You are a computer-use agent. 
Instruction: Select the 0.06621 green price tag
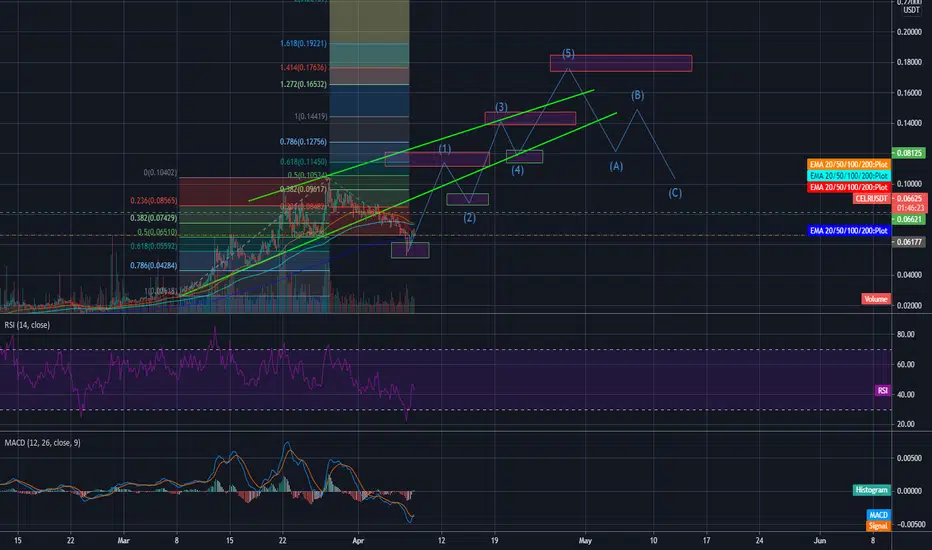point(909,219)
